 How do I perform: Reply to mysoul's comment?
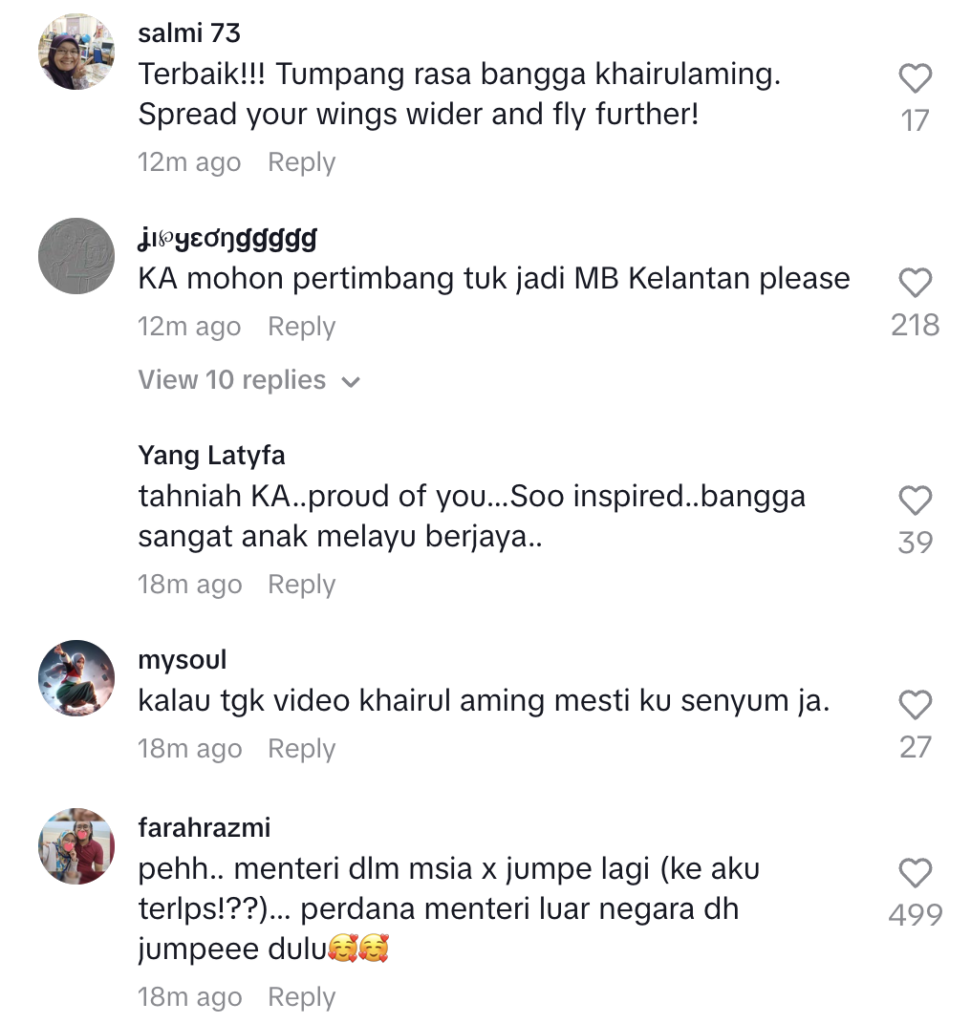coord(302,749)
